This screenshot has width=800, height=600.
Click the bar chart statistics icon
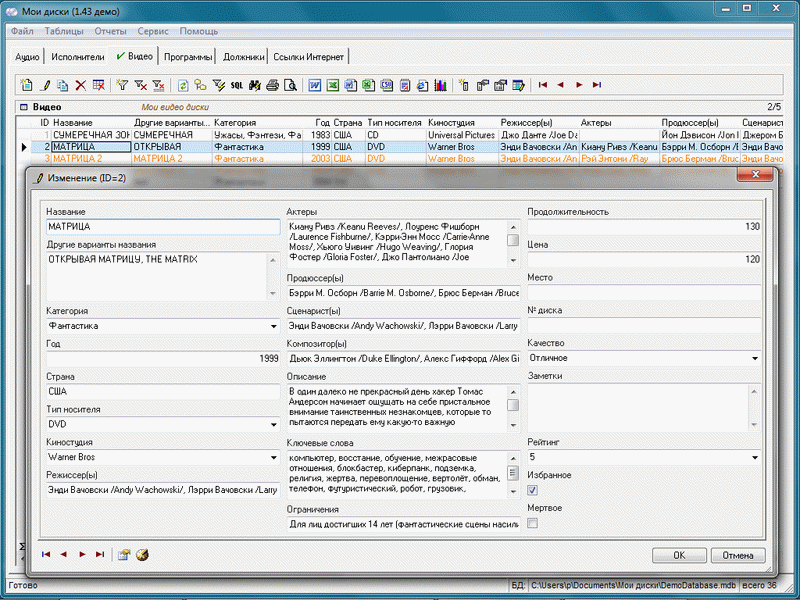(440, 86)
